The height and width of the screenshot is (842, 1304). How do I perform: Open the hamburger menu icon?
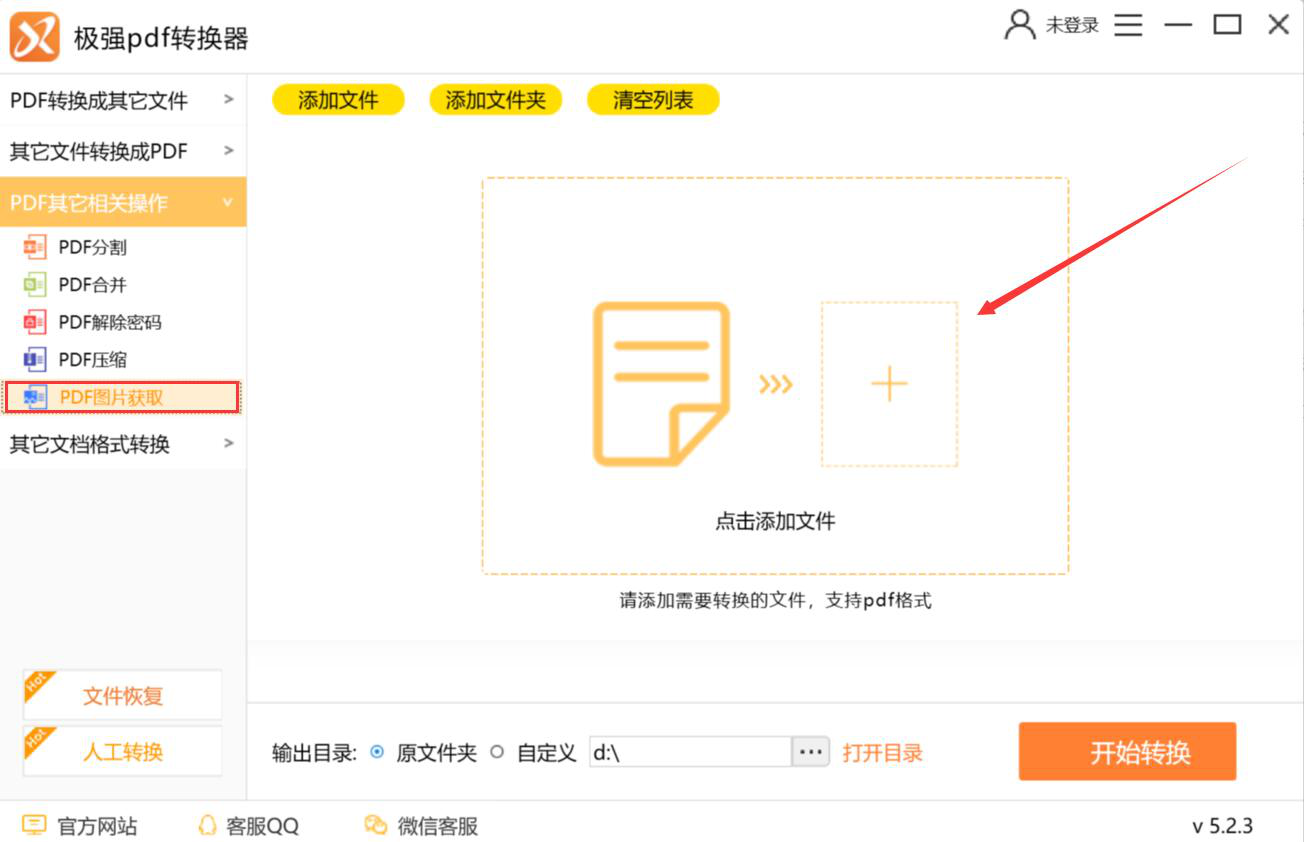pos(1128,25)
